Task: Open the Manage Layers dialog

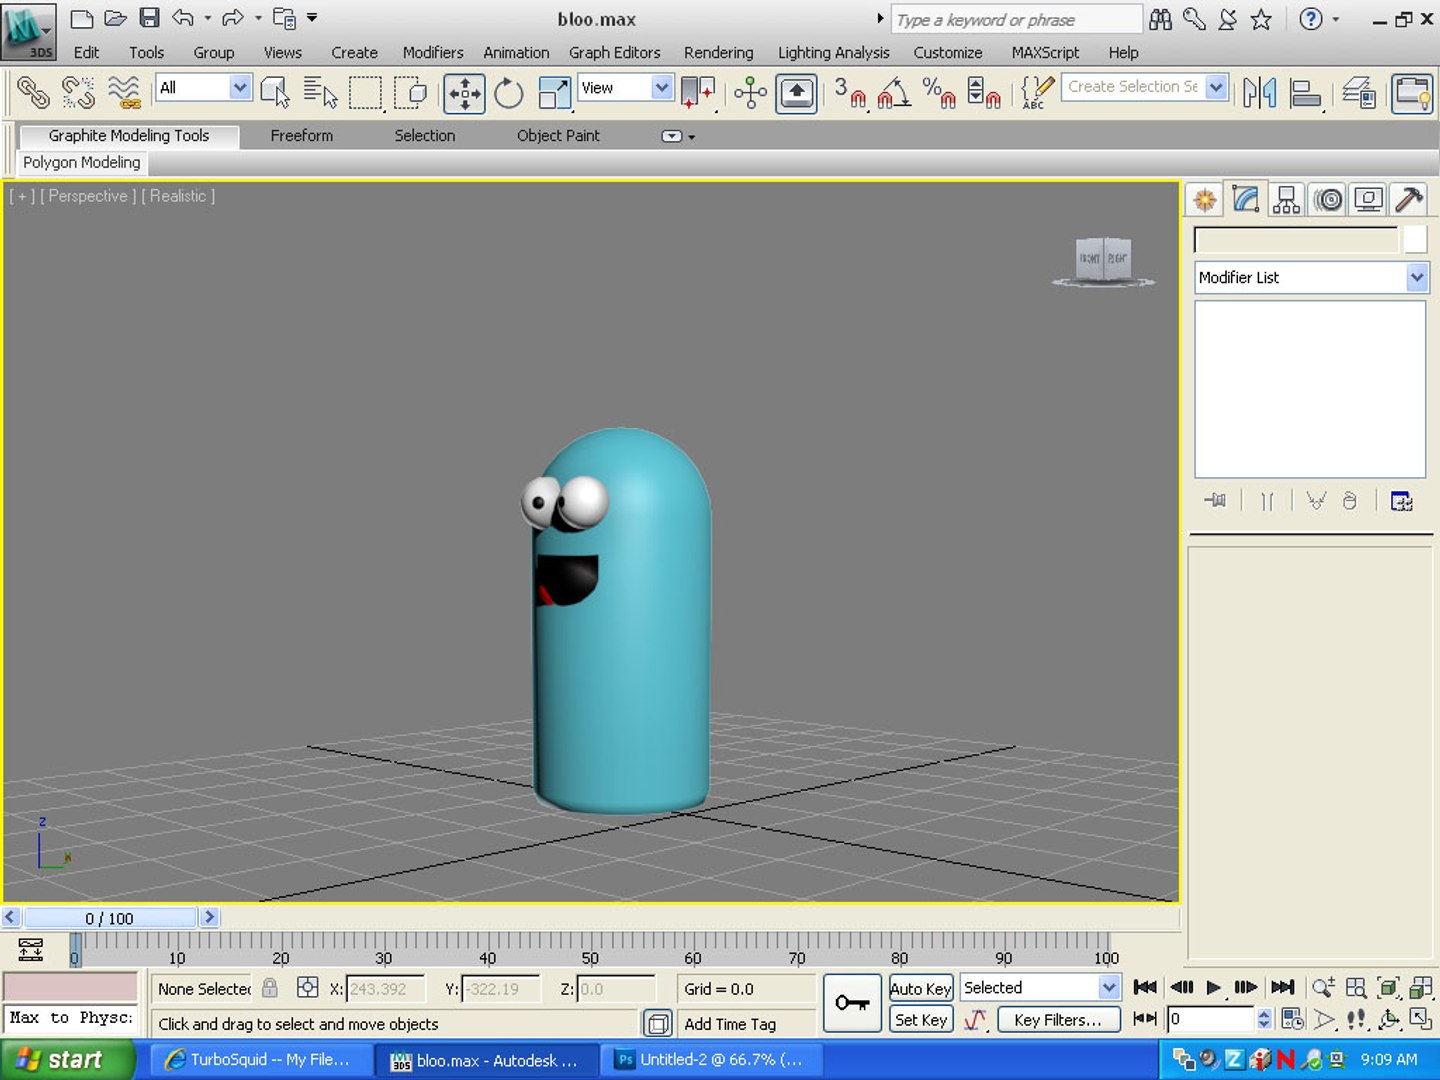Action: tap(1359, 93)
